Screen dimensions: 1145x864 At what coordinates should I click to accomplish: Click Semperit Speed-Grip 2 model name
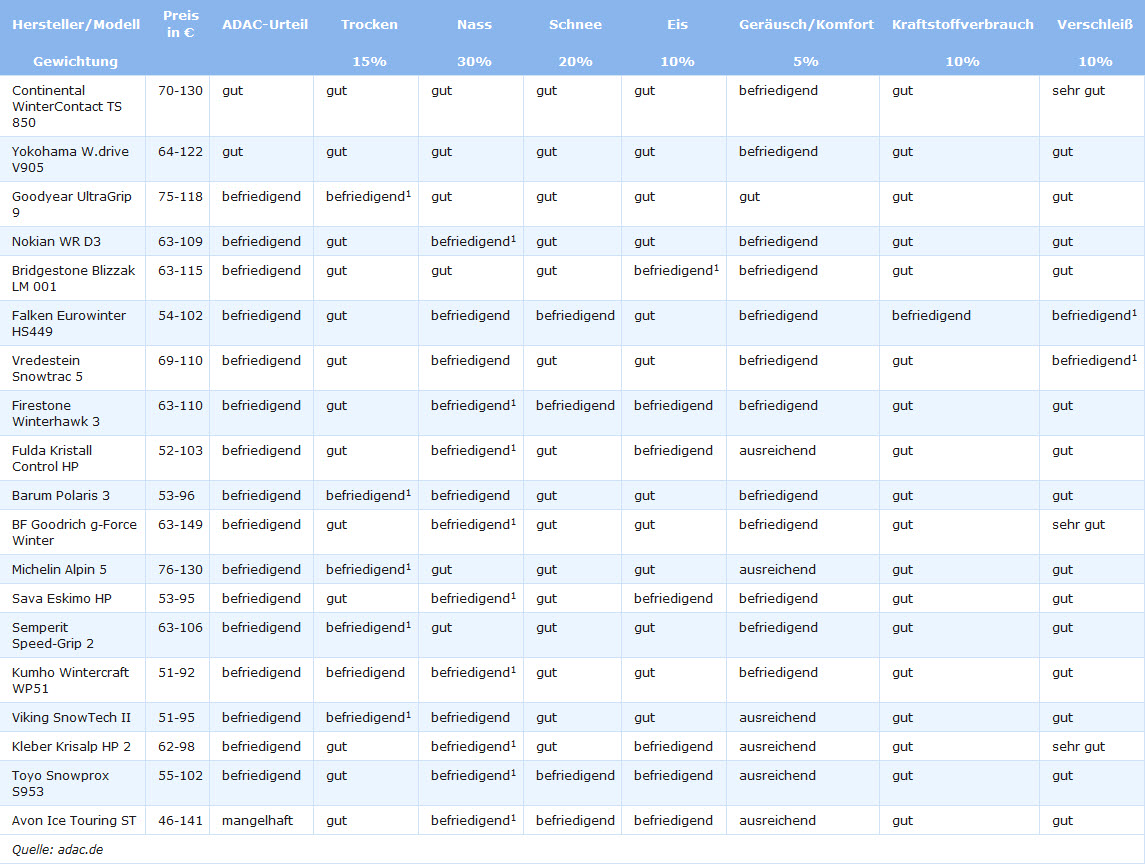53,635
